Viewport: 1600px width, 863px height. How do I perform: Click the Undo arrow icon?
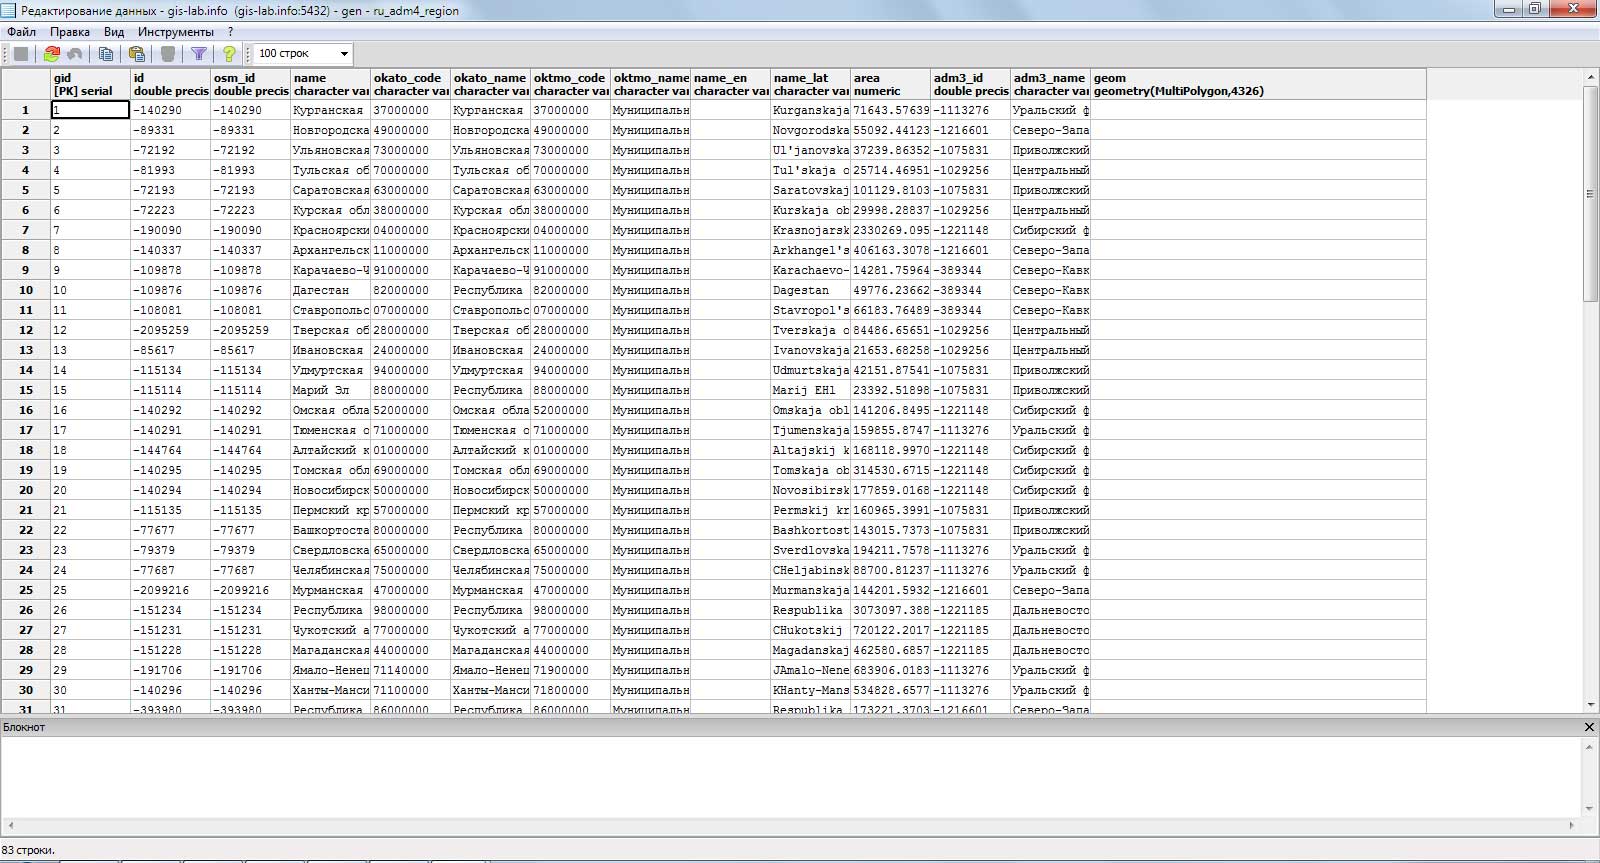pos(74,54)
